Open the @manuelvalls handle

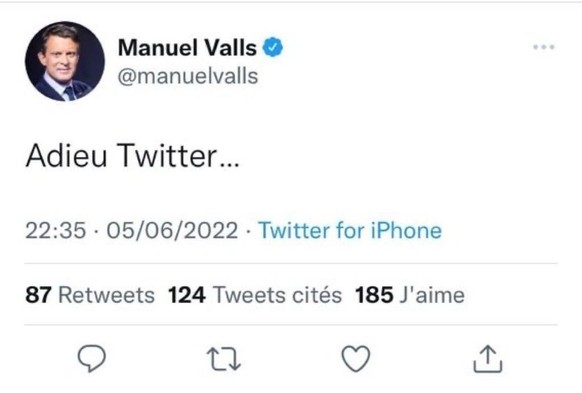click(x=188, y=76)
